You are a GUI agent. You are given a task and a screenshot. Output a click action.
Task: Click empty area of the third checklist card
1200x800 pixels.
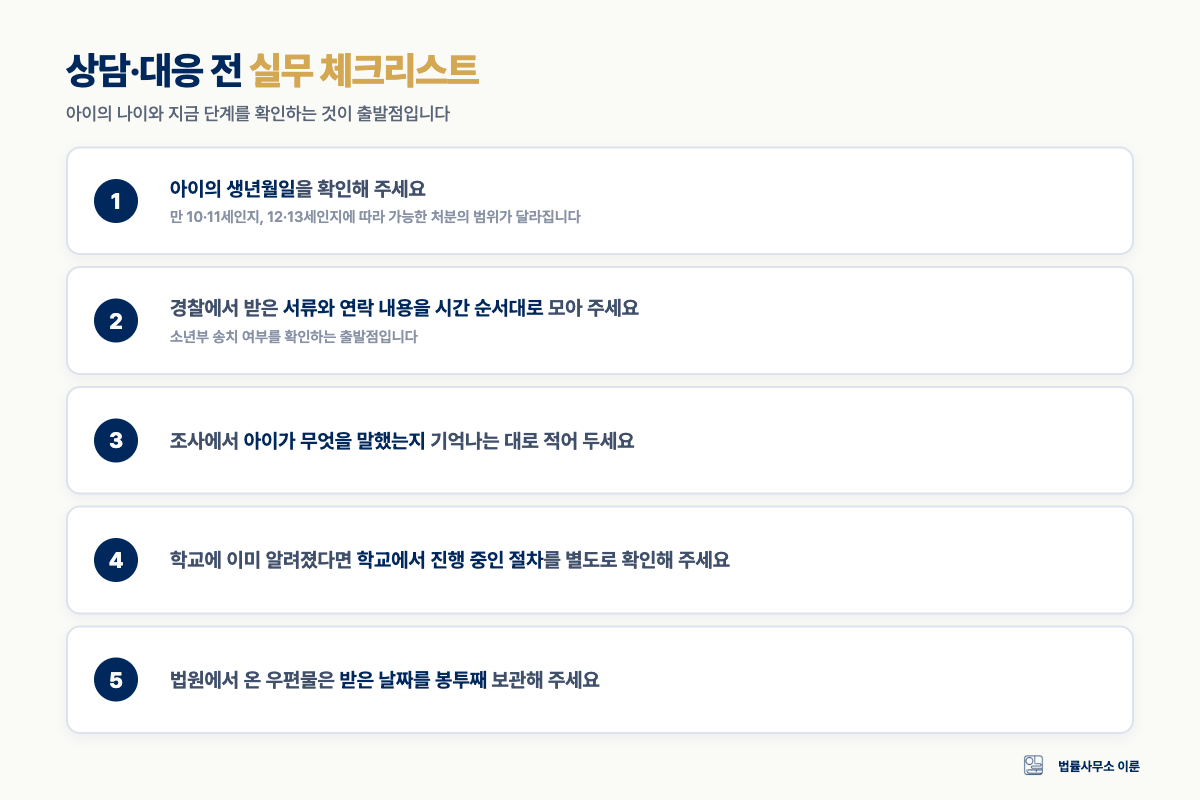pos(900,441)
